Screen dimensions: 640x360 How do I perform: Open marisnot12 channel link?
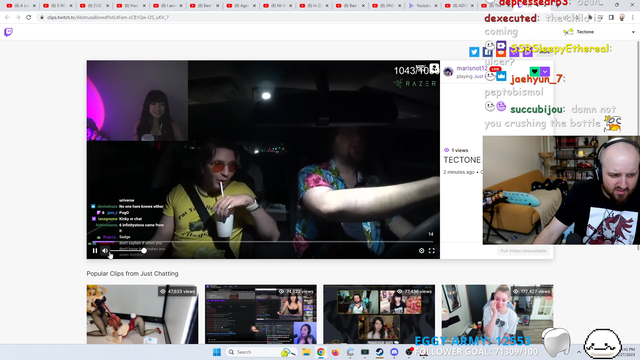pyautogui.click(x=472, y=68)
